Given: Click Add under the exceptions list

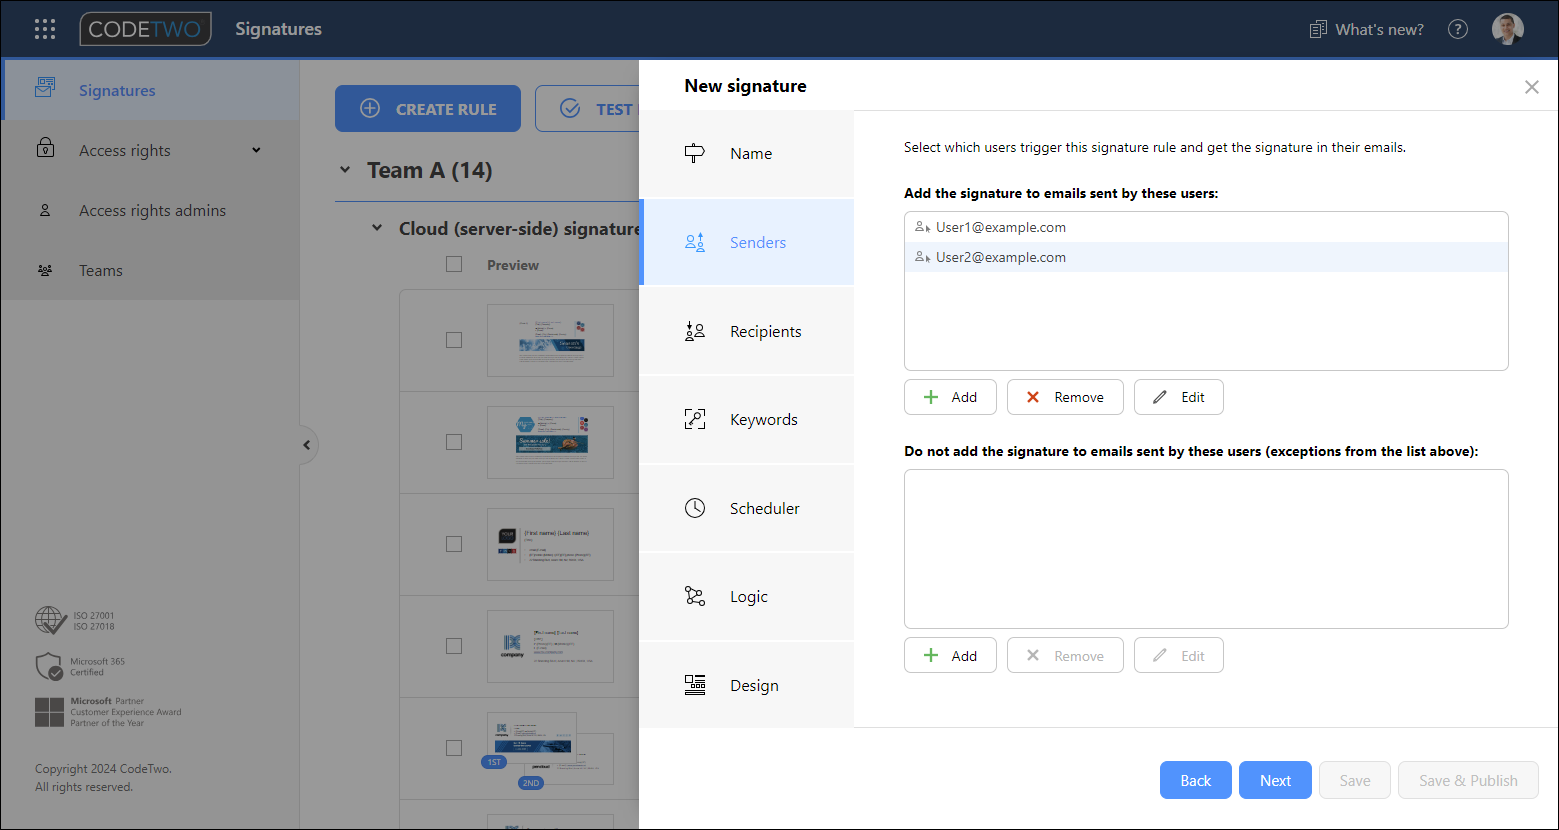Looking at the screenshot, I should [x=950, y=656].
